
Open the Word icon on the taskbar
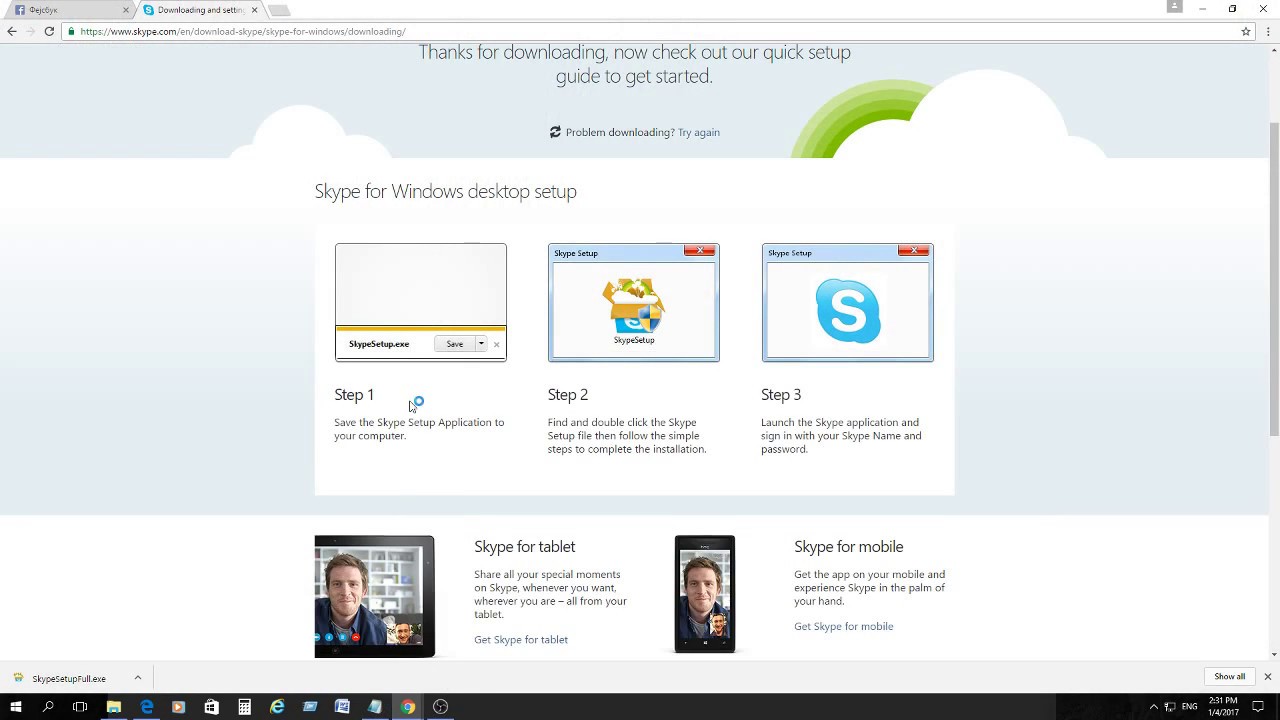click(x=342, y=707)
